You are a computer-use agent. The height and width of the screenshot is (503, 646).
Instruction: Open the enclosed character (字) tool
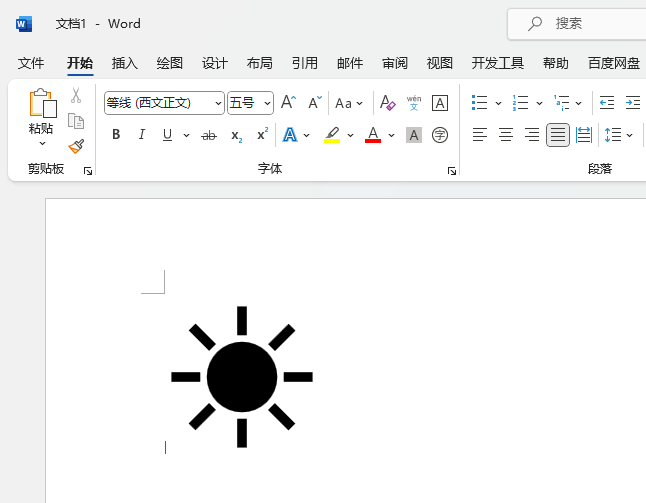tap(440, 135)
